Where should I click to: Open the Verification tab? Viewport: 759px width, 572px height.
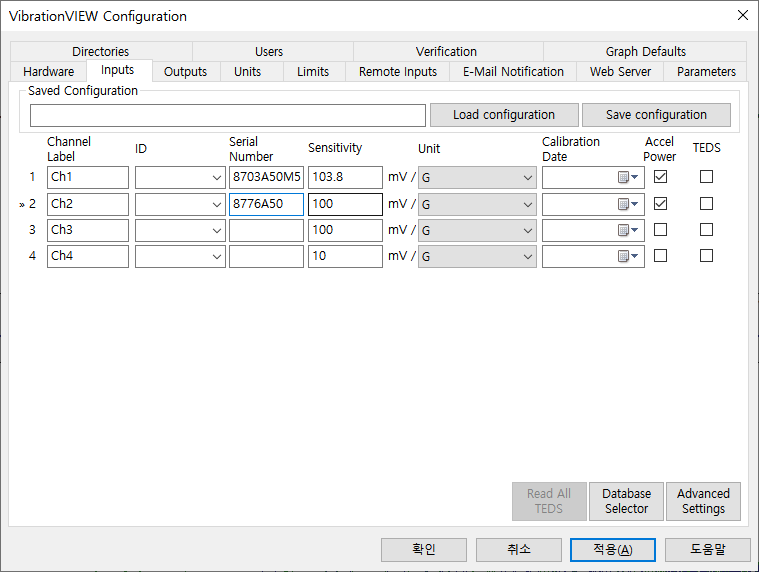[x=446, y=51]
